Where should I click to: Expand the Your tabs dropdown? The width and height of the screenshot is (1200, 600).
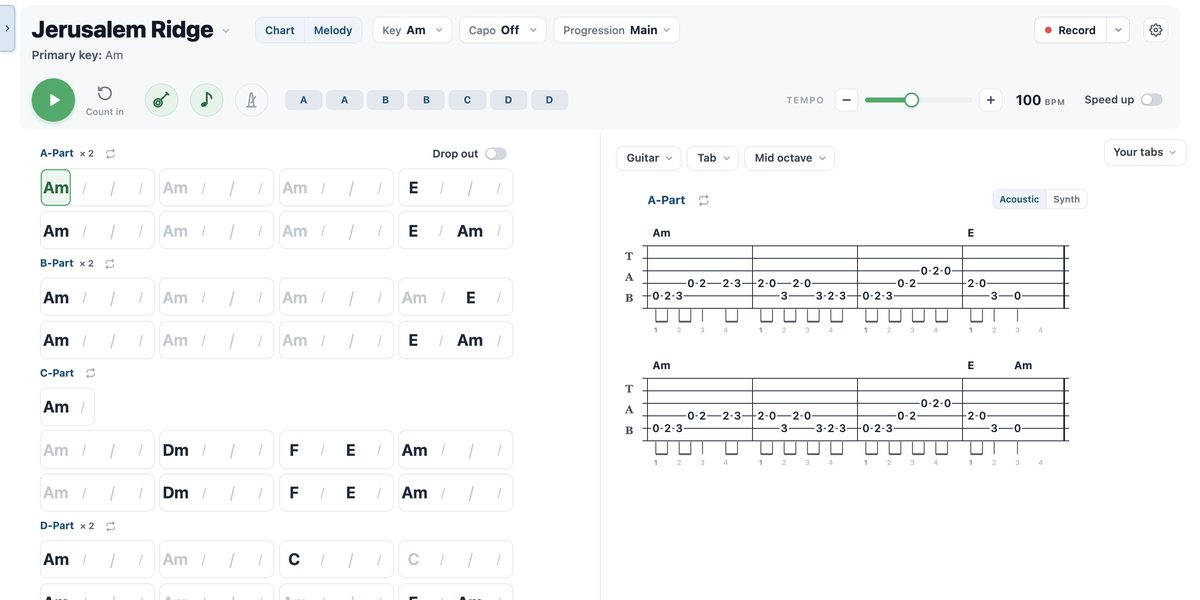pyautogui.click(x=1145, y=152)
